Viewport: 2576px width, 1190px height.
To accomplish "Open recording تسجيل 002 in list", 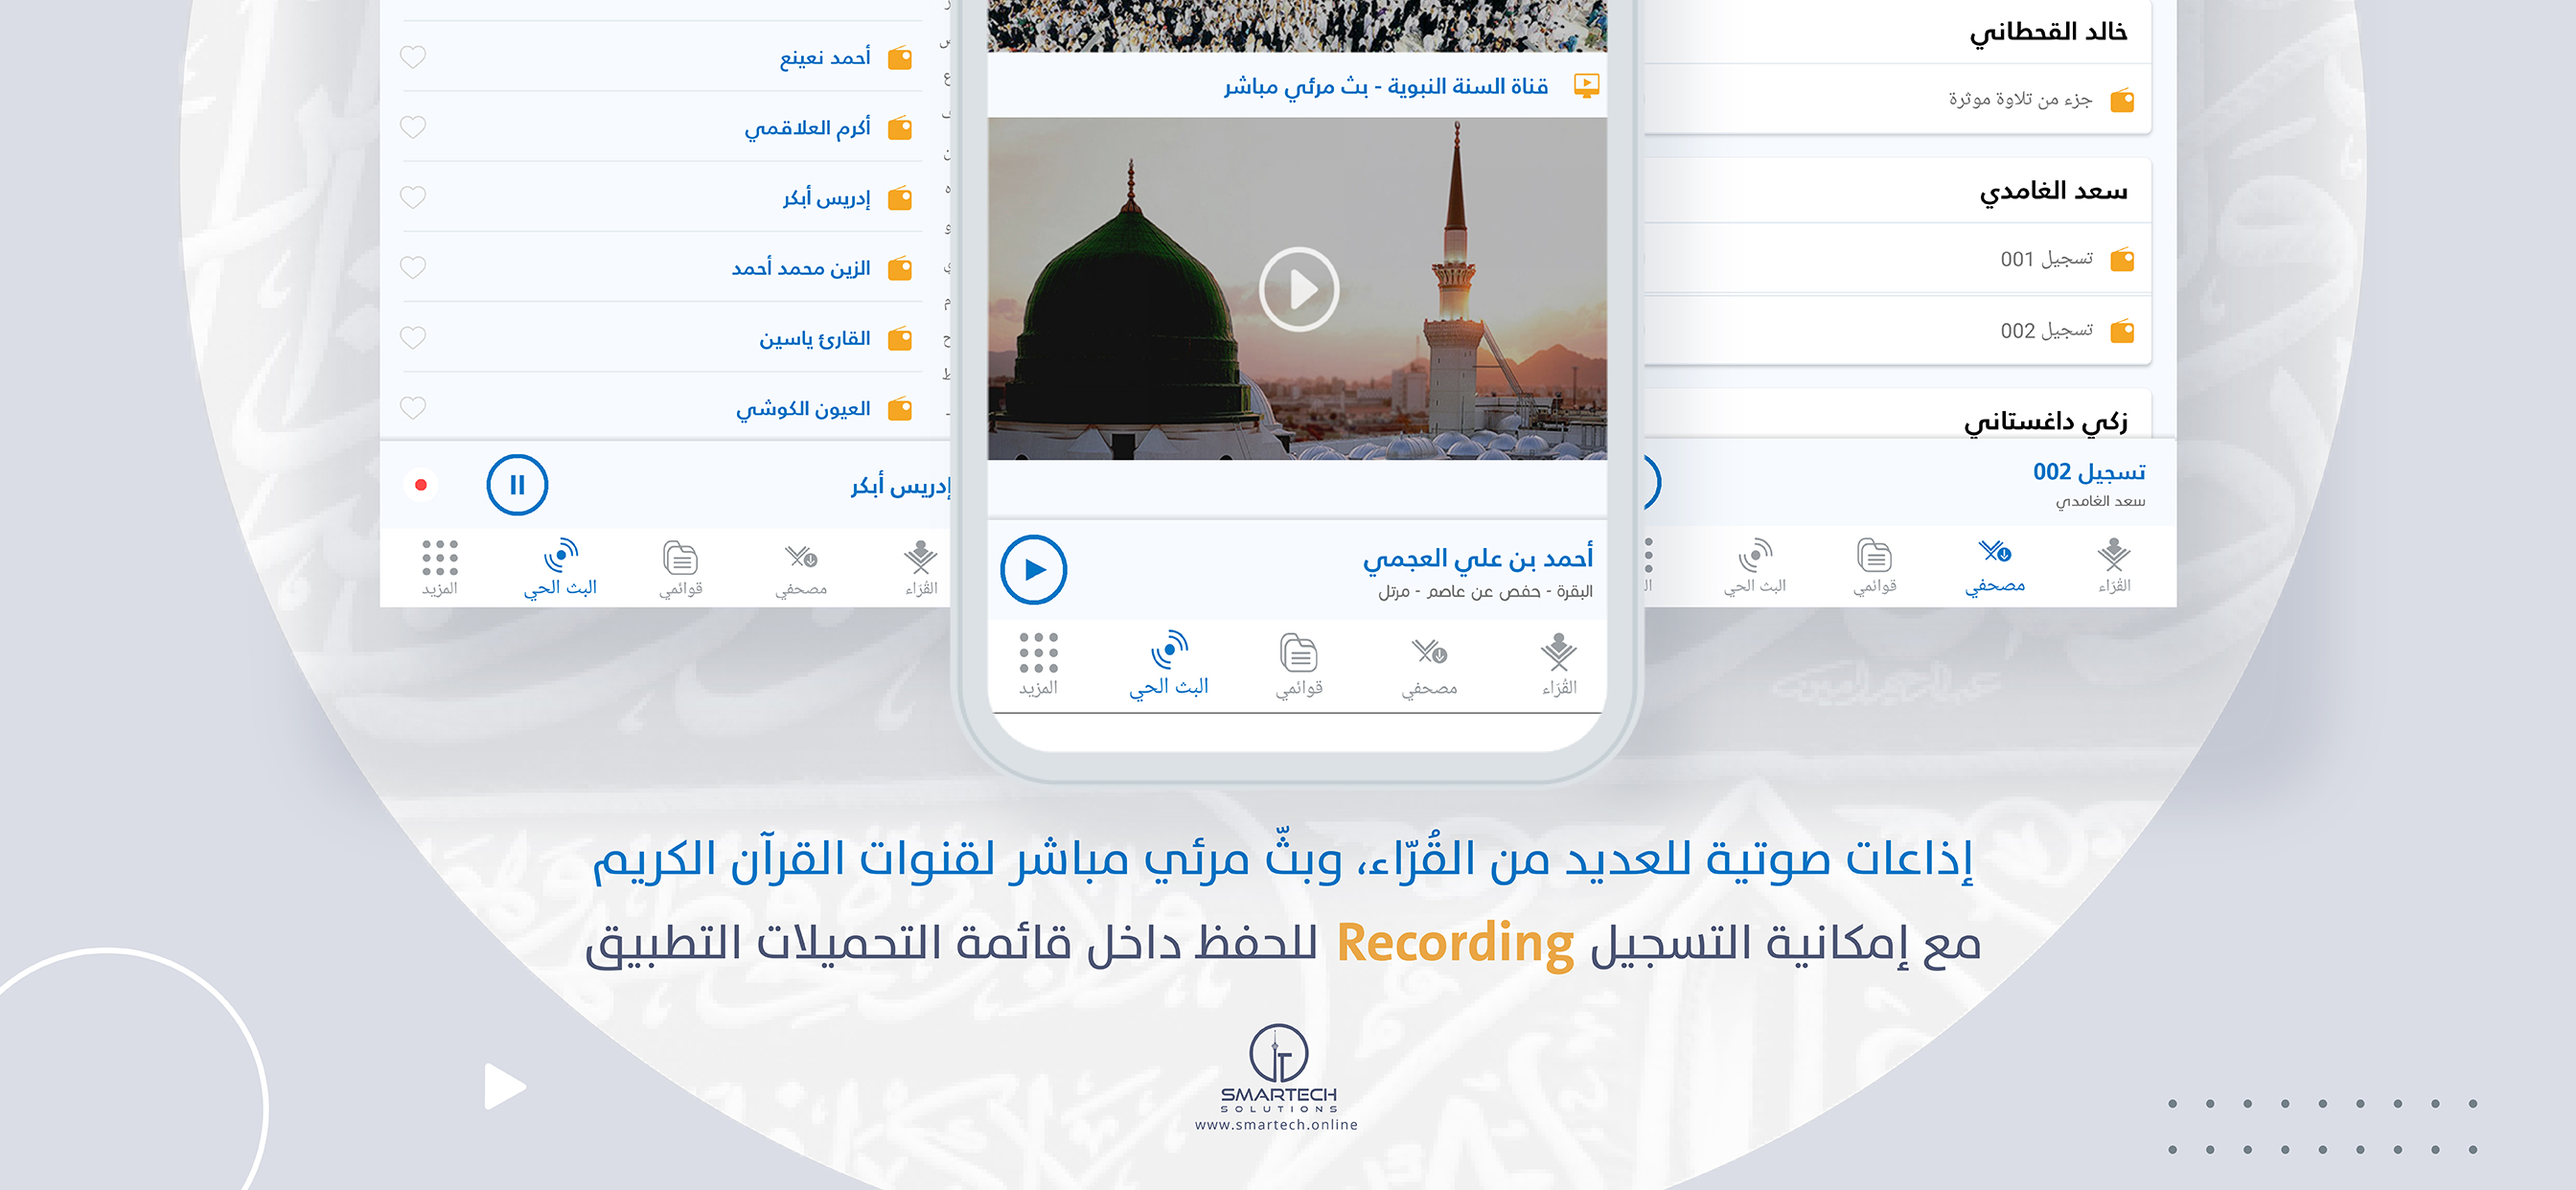I will coord(2046,330).
